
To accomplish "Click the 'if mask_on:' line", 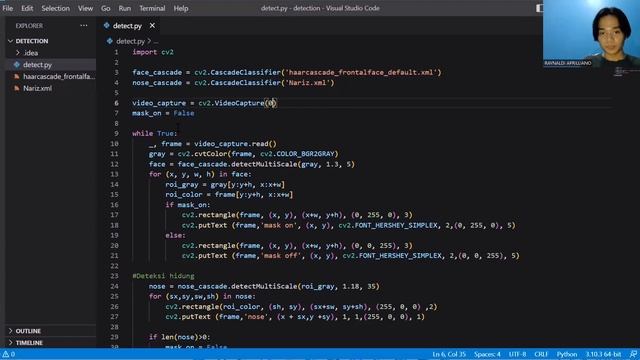I will pos(188,204).
